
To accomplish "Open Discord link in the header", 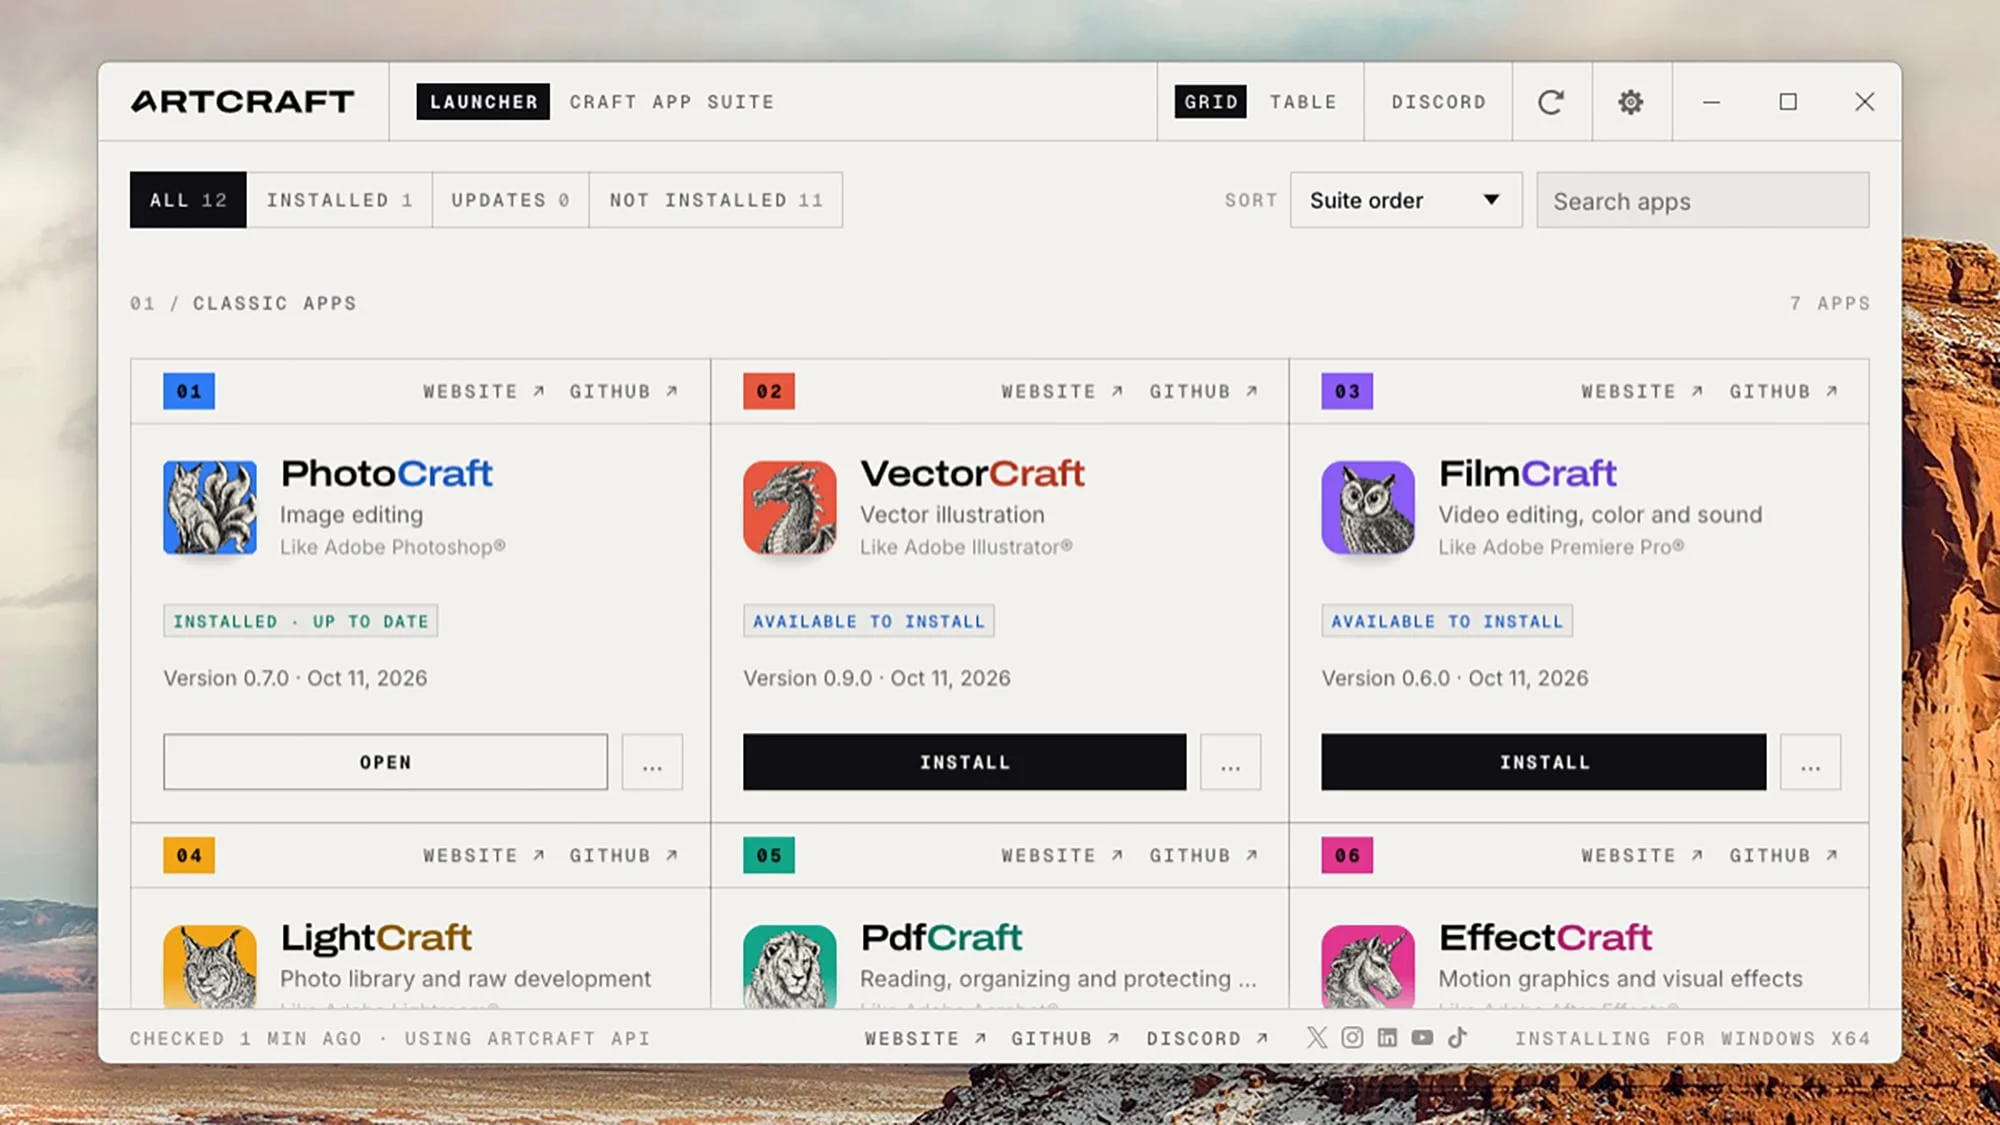I will coord(1438,102).
